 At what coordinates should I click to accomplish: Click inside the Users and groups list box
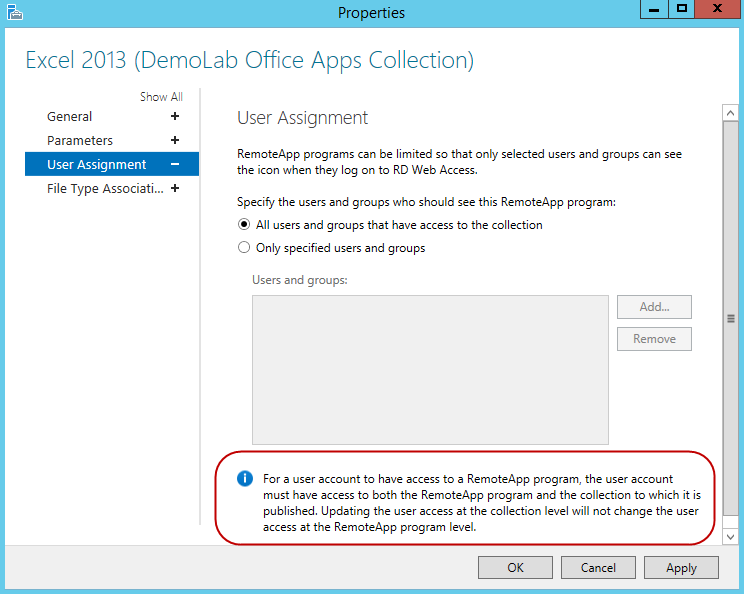(x=430, y=369)
